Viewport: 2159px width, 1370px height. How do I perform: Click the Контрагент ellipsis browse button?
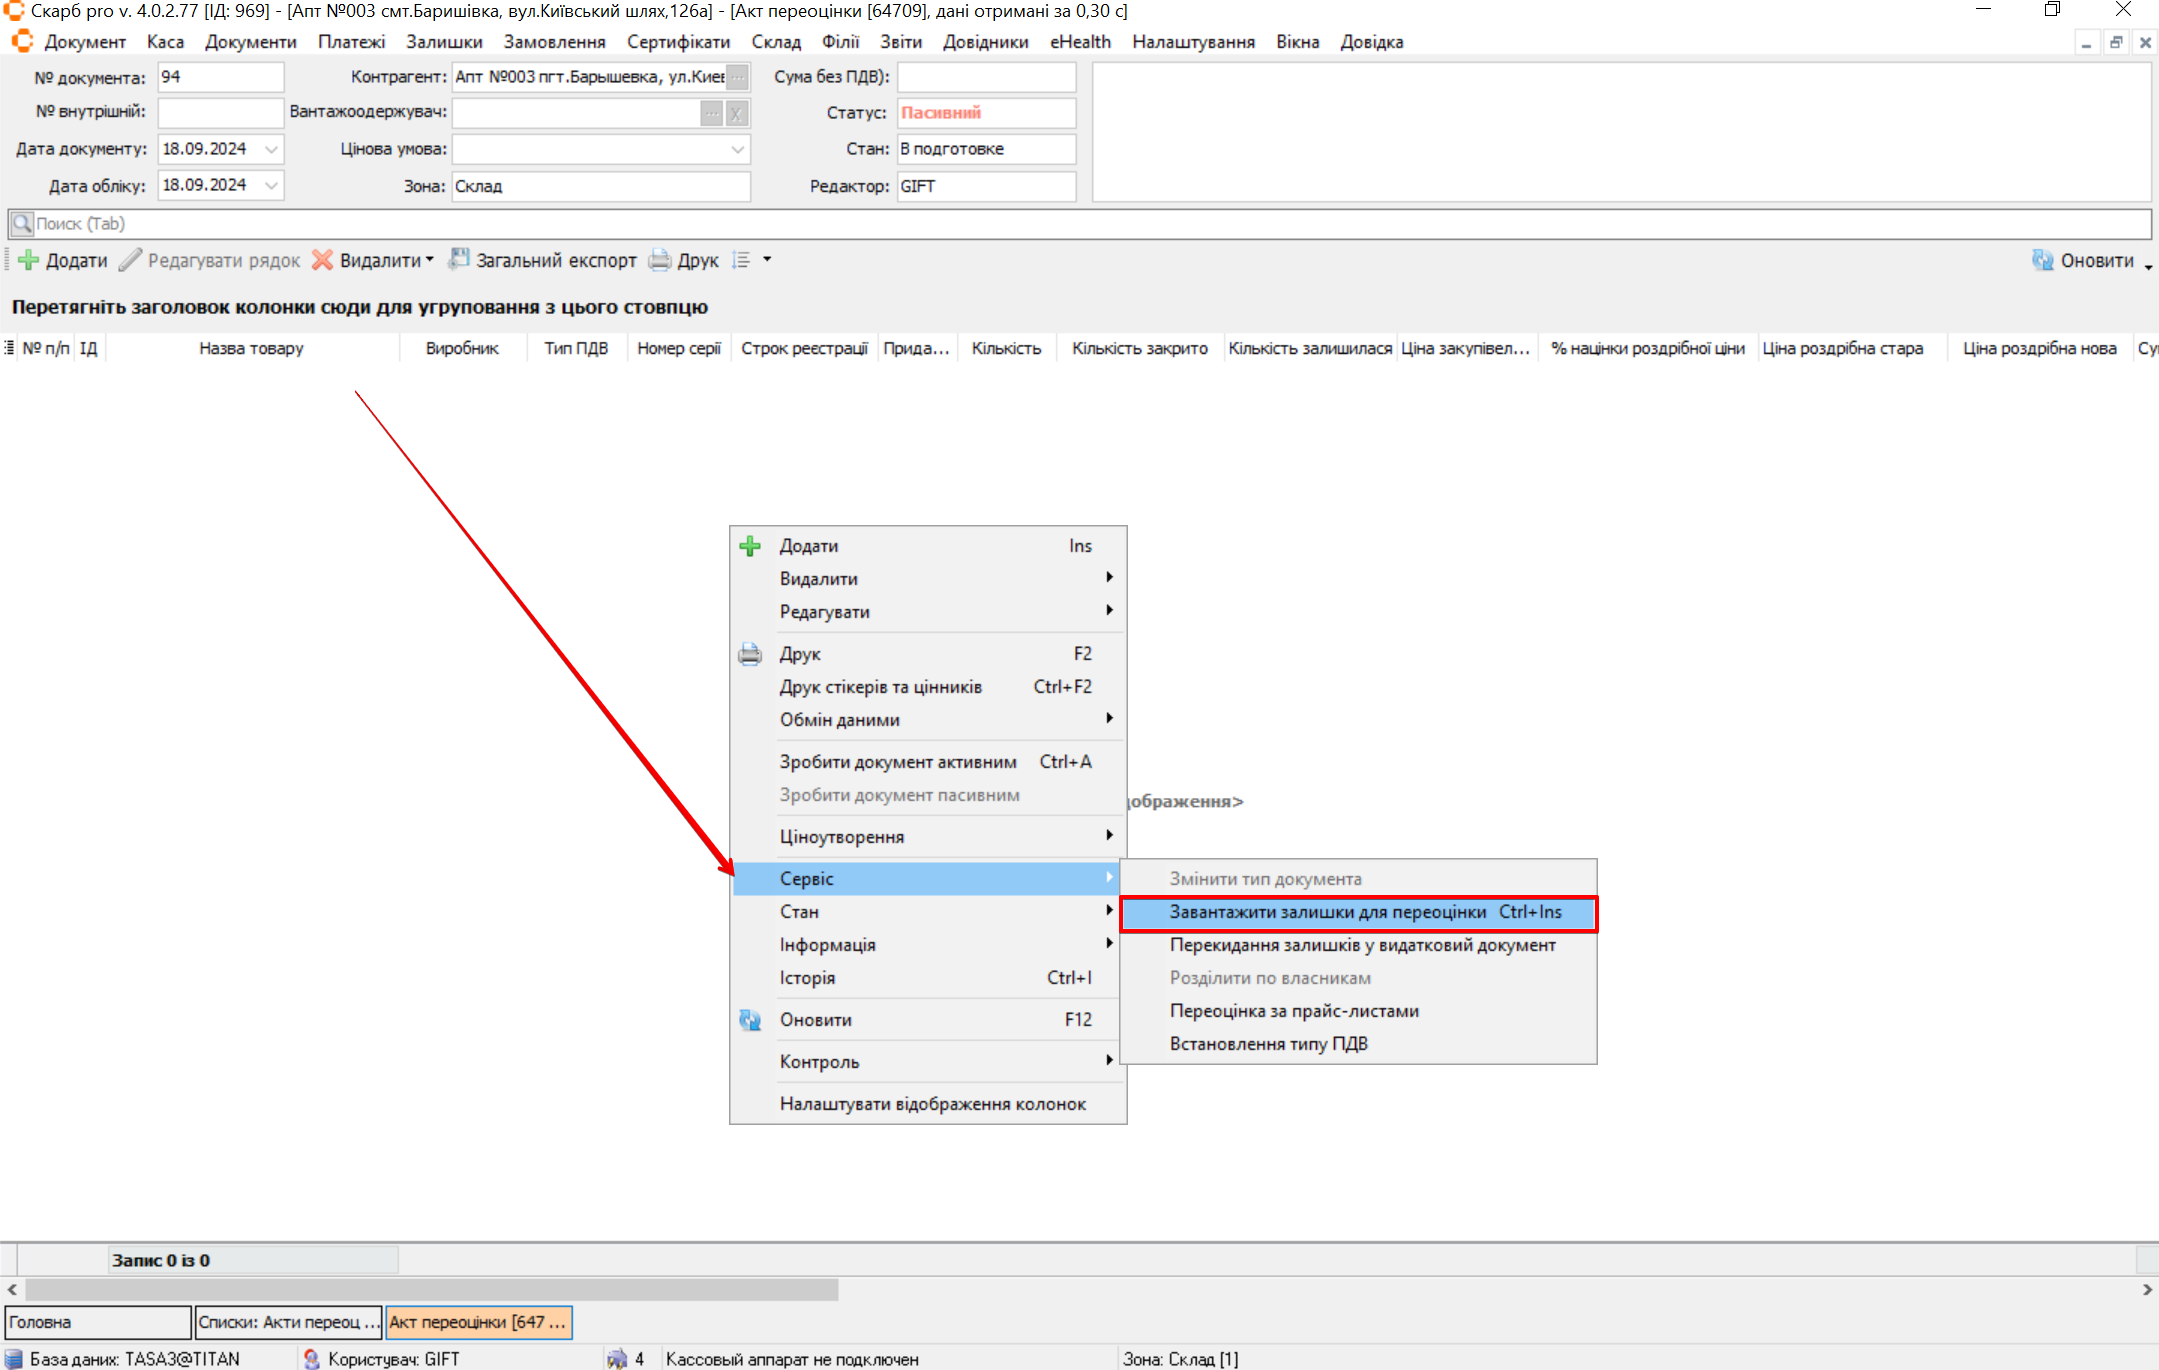[737, 77]
